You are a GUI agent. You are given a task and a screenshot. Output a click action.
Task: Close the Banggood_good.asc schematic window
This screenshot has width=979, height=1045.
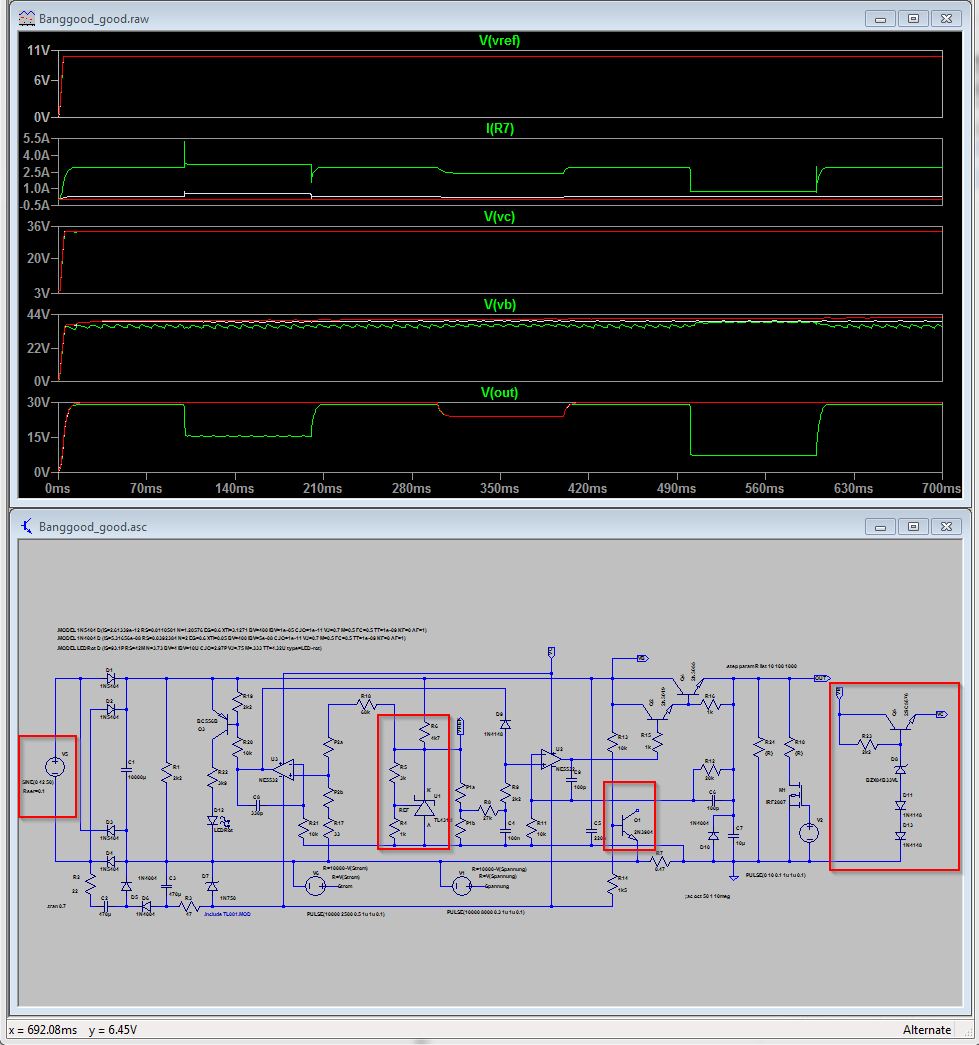point(946,526)
